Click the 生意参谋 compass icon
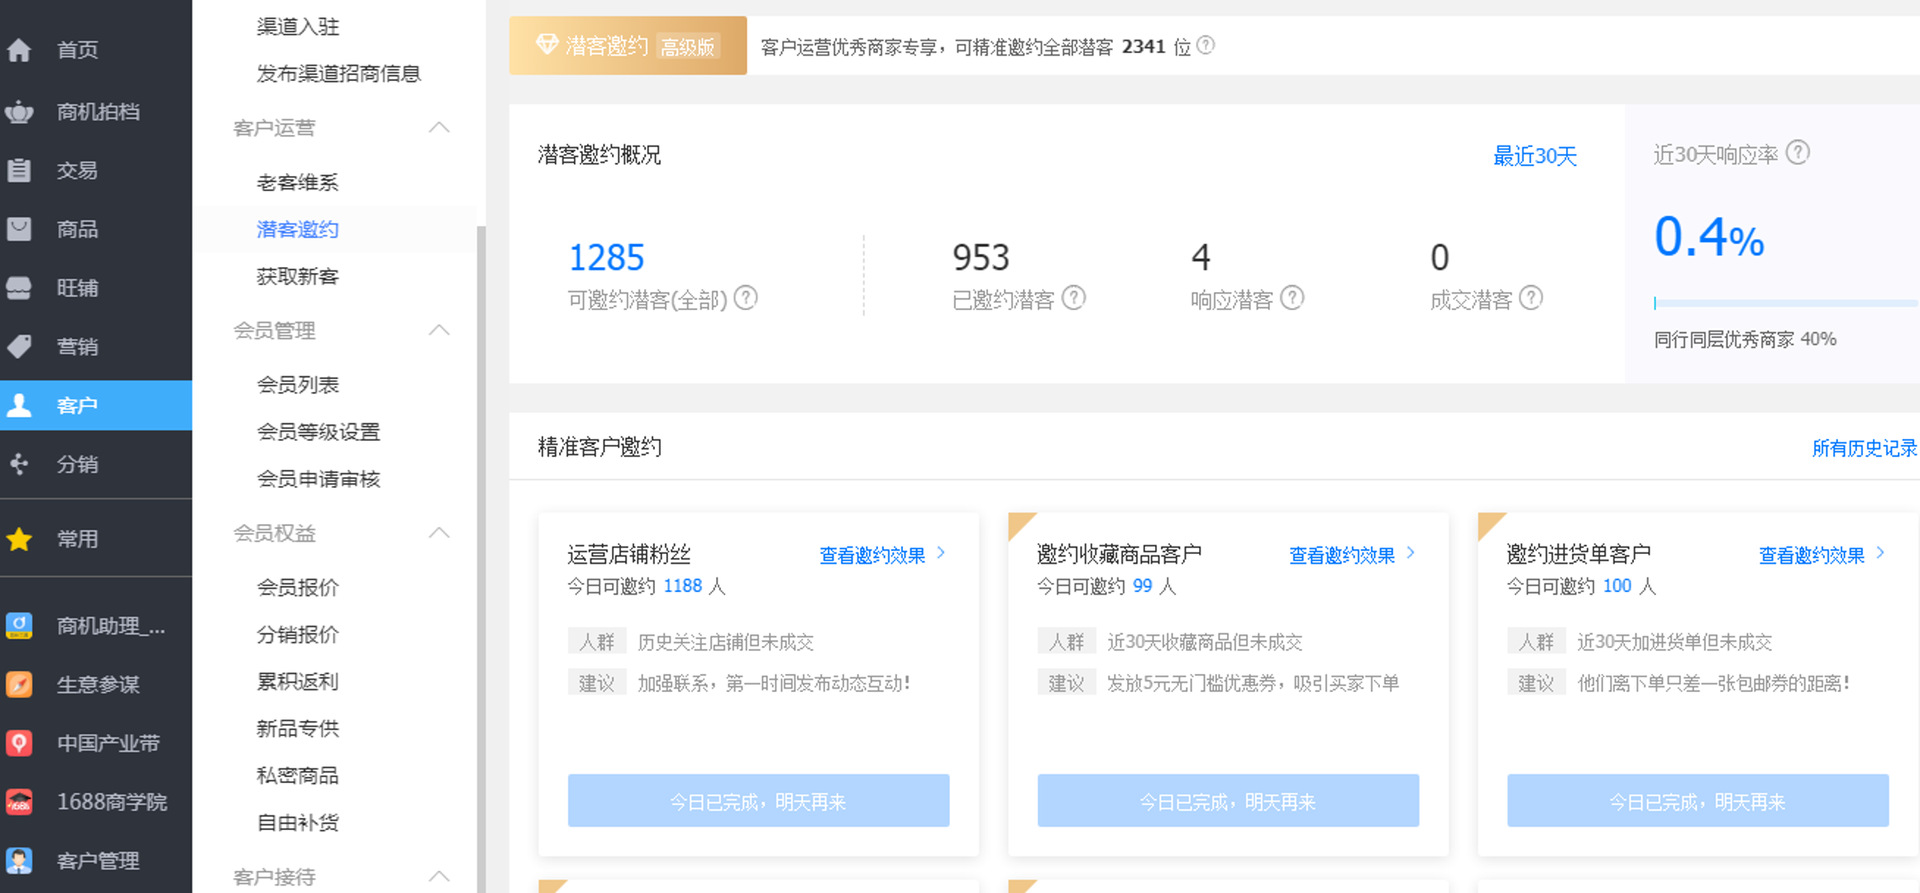This screenshot has height=893, width=1920. pos(19,685)
